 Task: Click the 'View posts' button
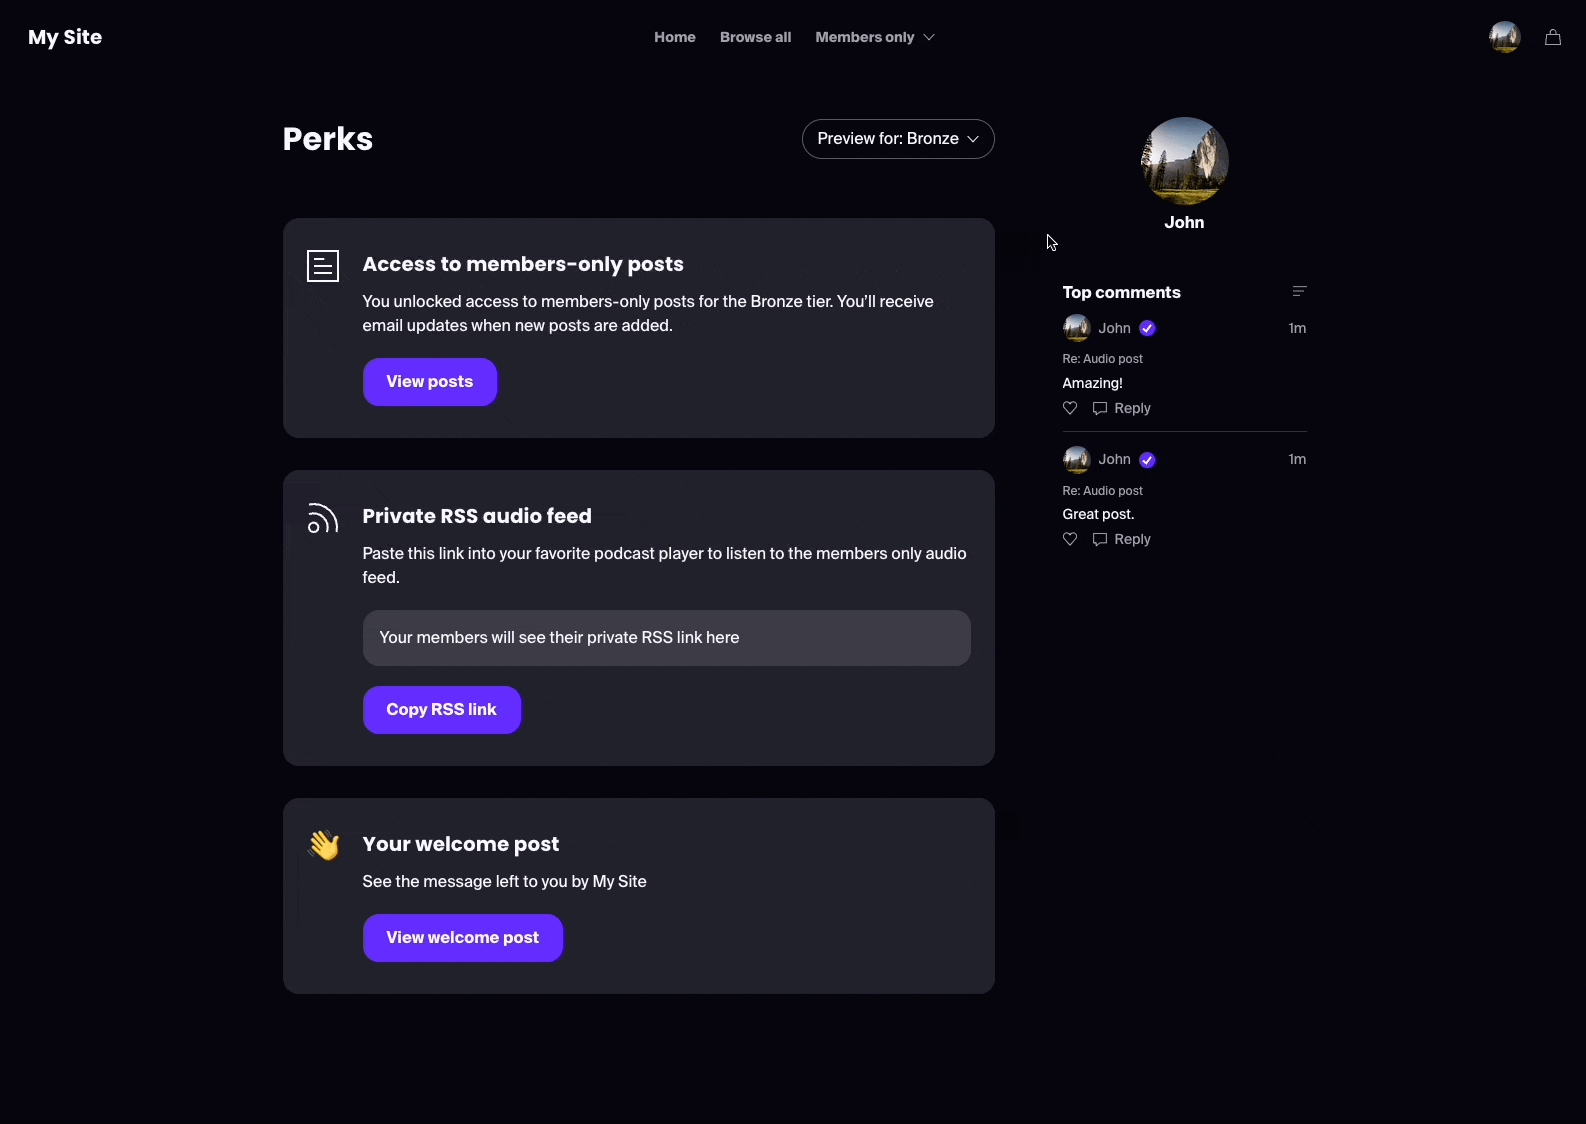[x=429, y=381]
